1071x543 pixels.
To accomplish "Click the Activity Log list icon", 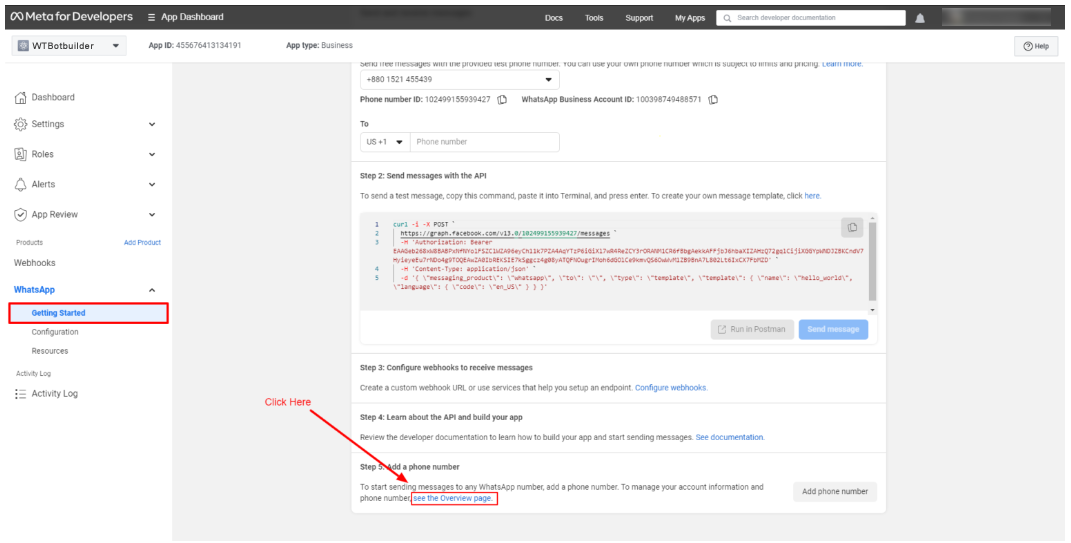I will pyautogui.click(x=20, y=394).
